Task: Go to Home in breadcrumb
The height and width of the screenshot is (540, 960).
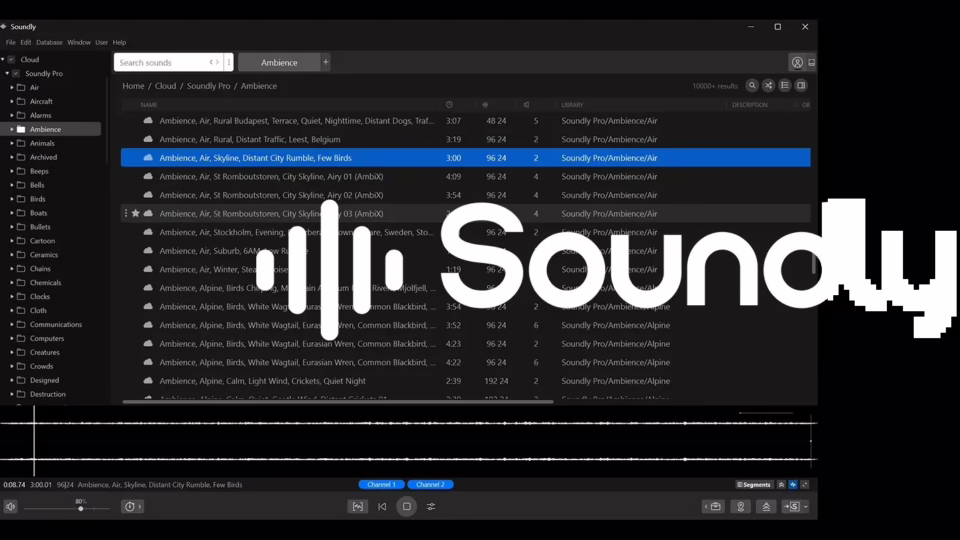Action: [x=133, y=86]
